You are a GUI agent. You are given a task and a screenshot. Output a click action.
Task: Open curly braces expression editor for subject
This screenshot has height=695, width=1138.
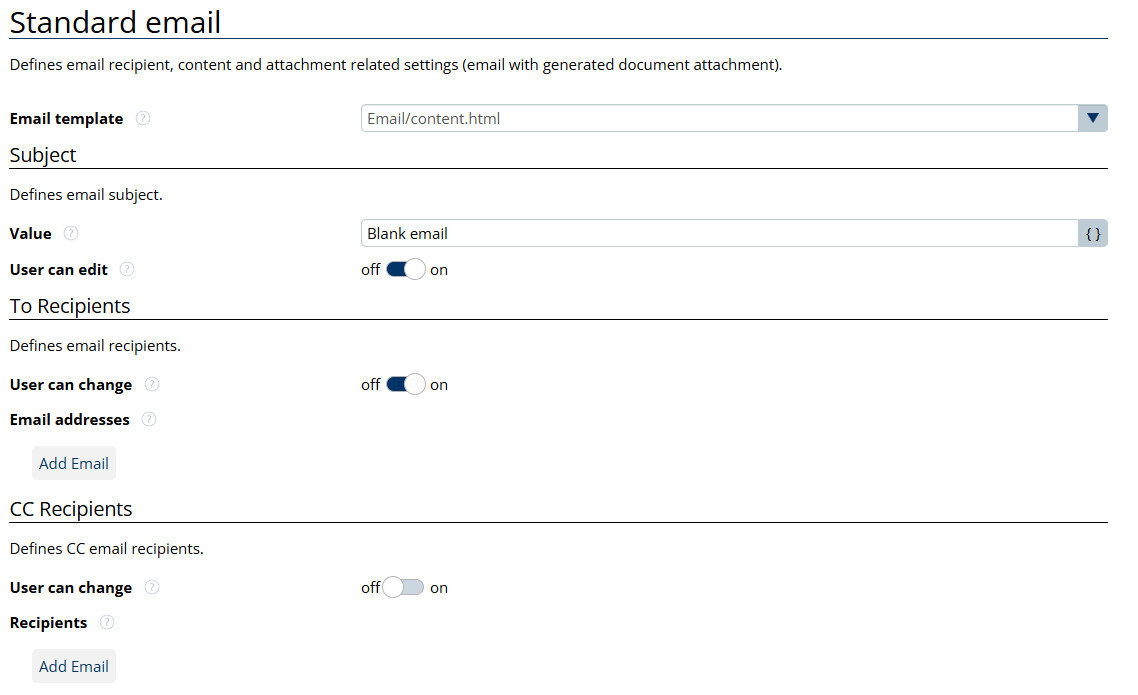pos(1093,234)
